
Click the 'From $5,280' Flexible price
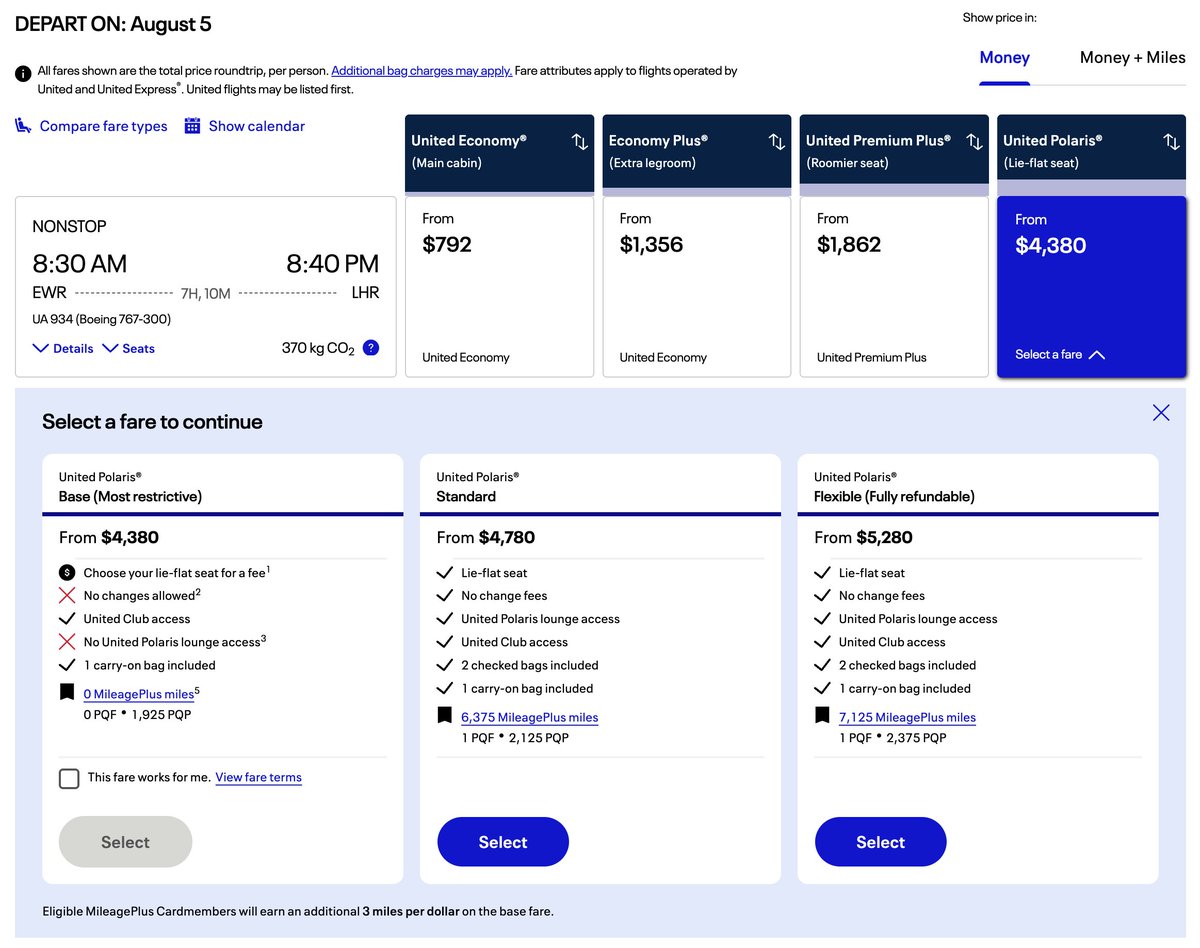point(863,537)
